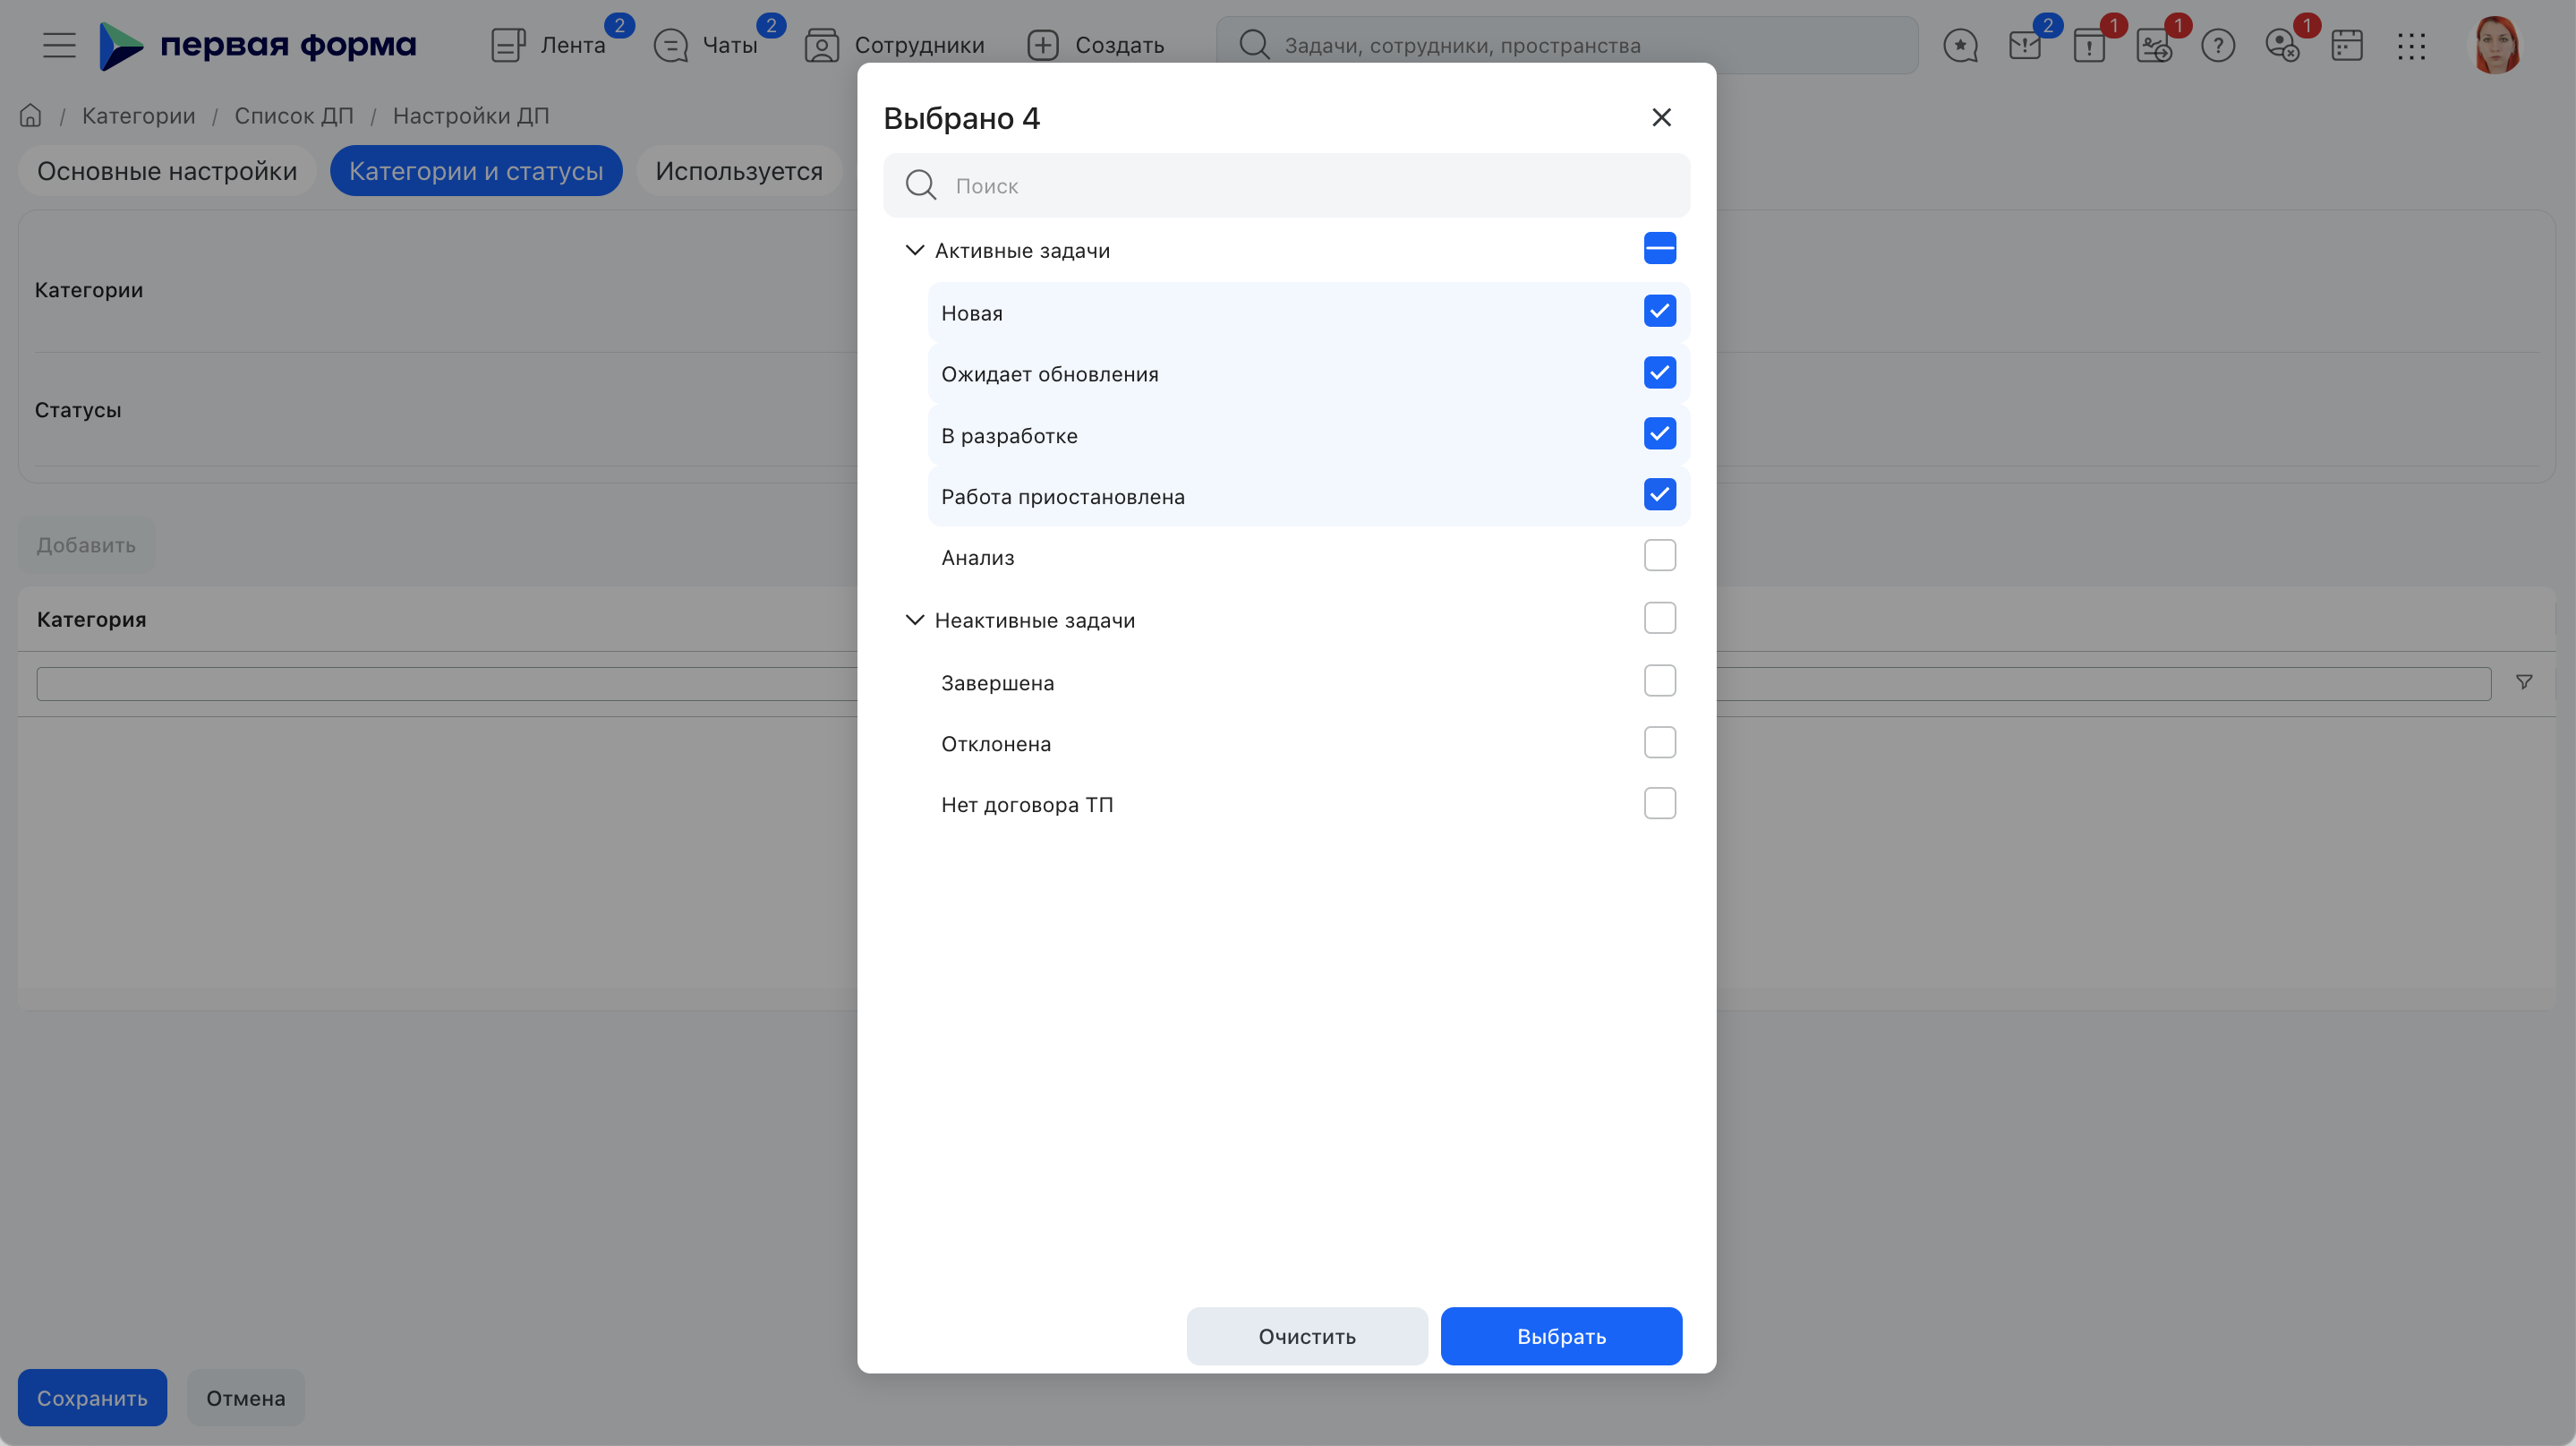Image resolution: width=2576 pixels, height=1446 pixels.
Task: Uncheck the Новая status
Action: pyautogui.click(x=1660, y=311)
